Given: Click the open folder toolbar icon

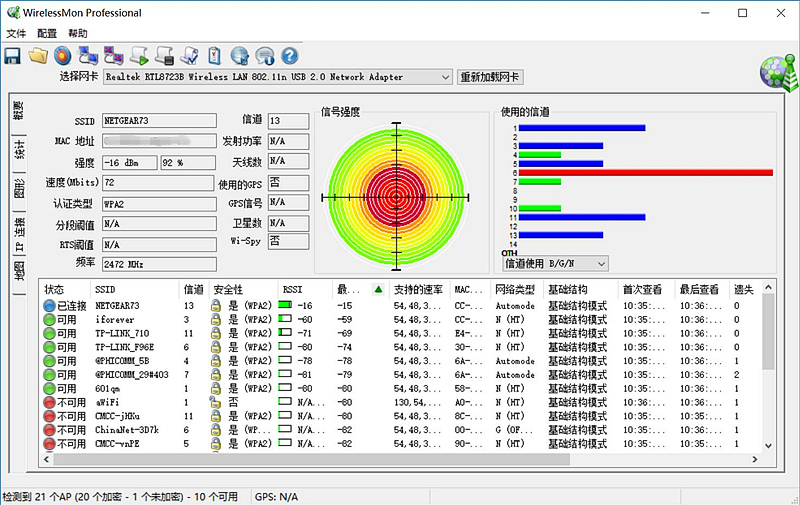Looking at the screenshot, I should (38, 56).
